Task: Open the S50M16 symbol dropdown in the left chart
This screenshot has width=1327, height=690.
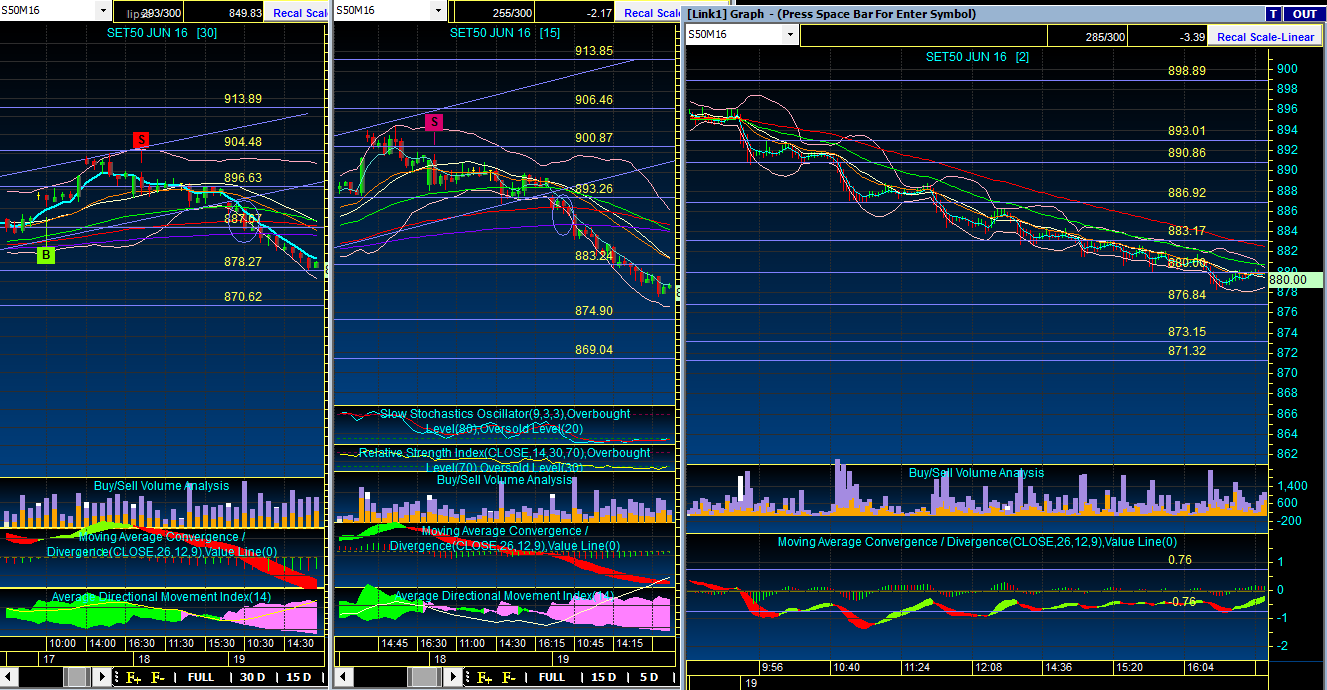Action: point(103,11)
